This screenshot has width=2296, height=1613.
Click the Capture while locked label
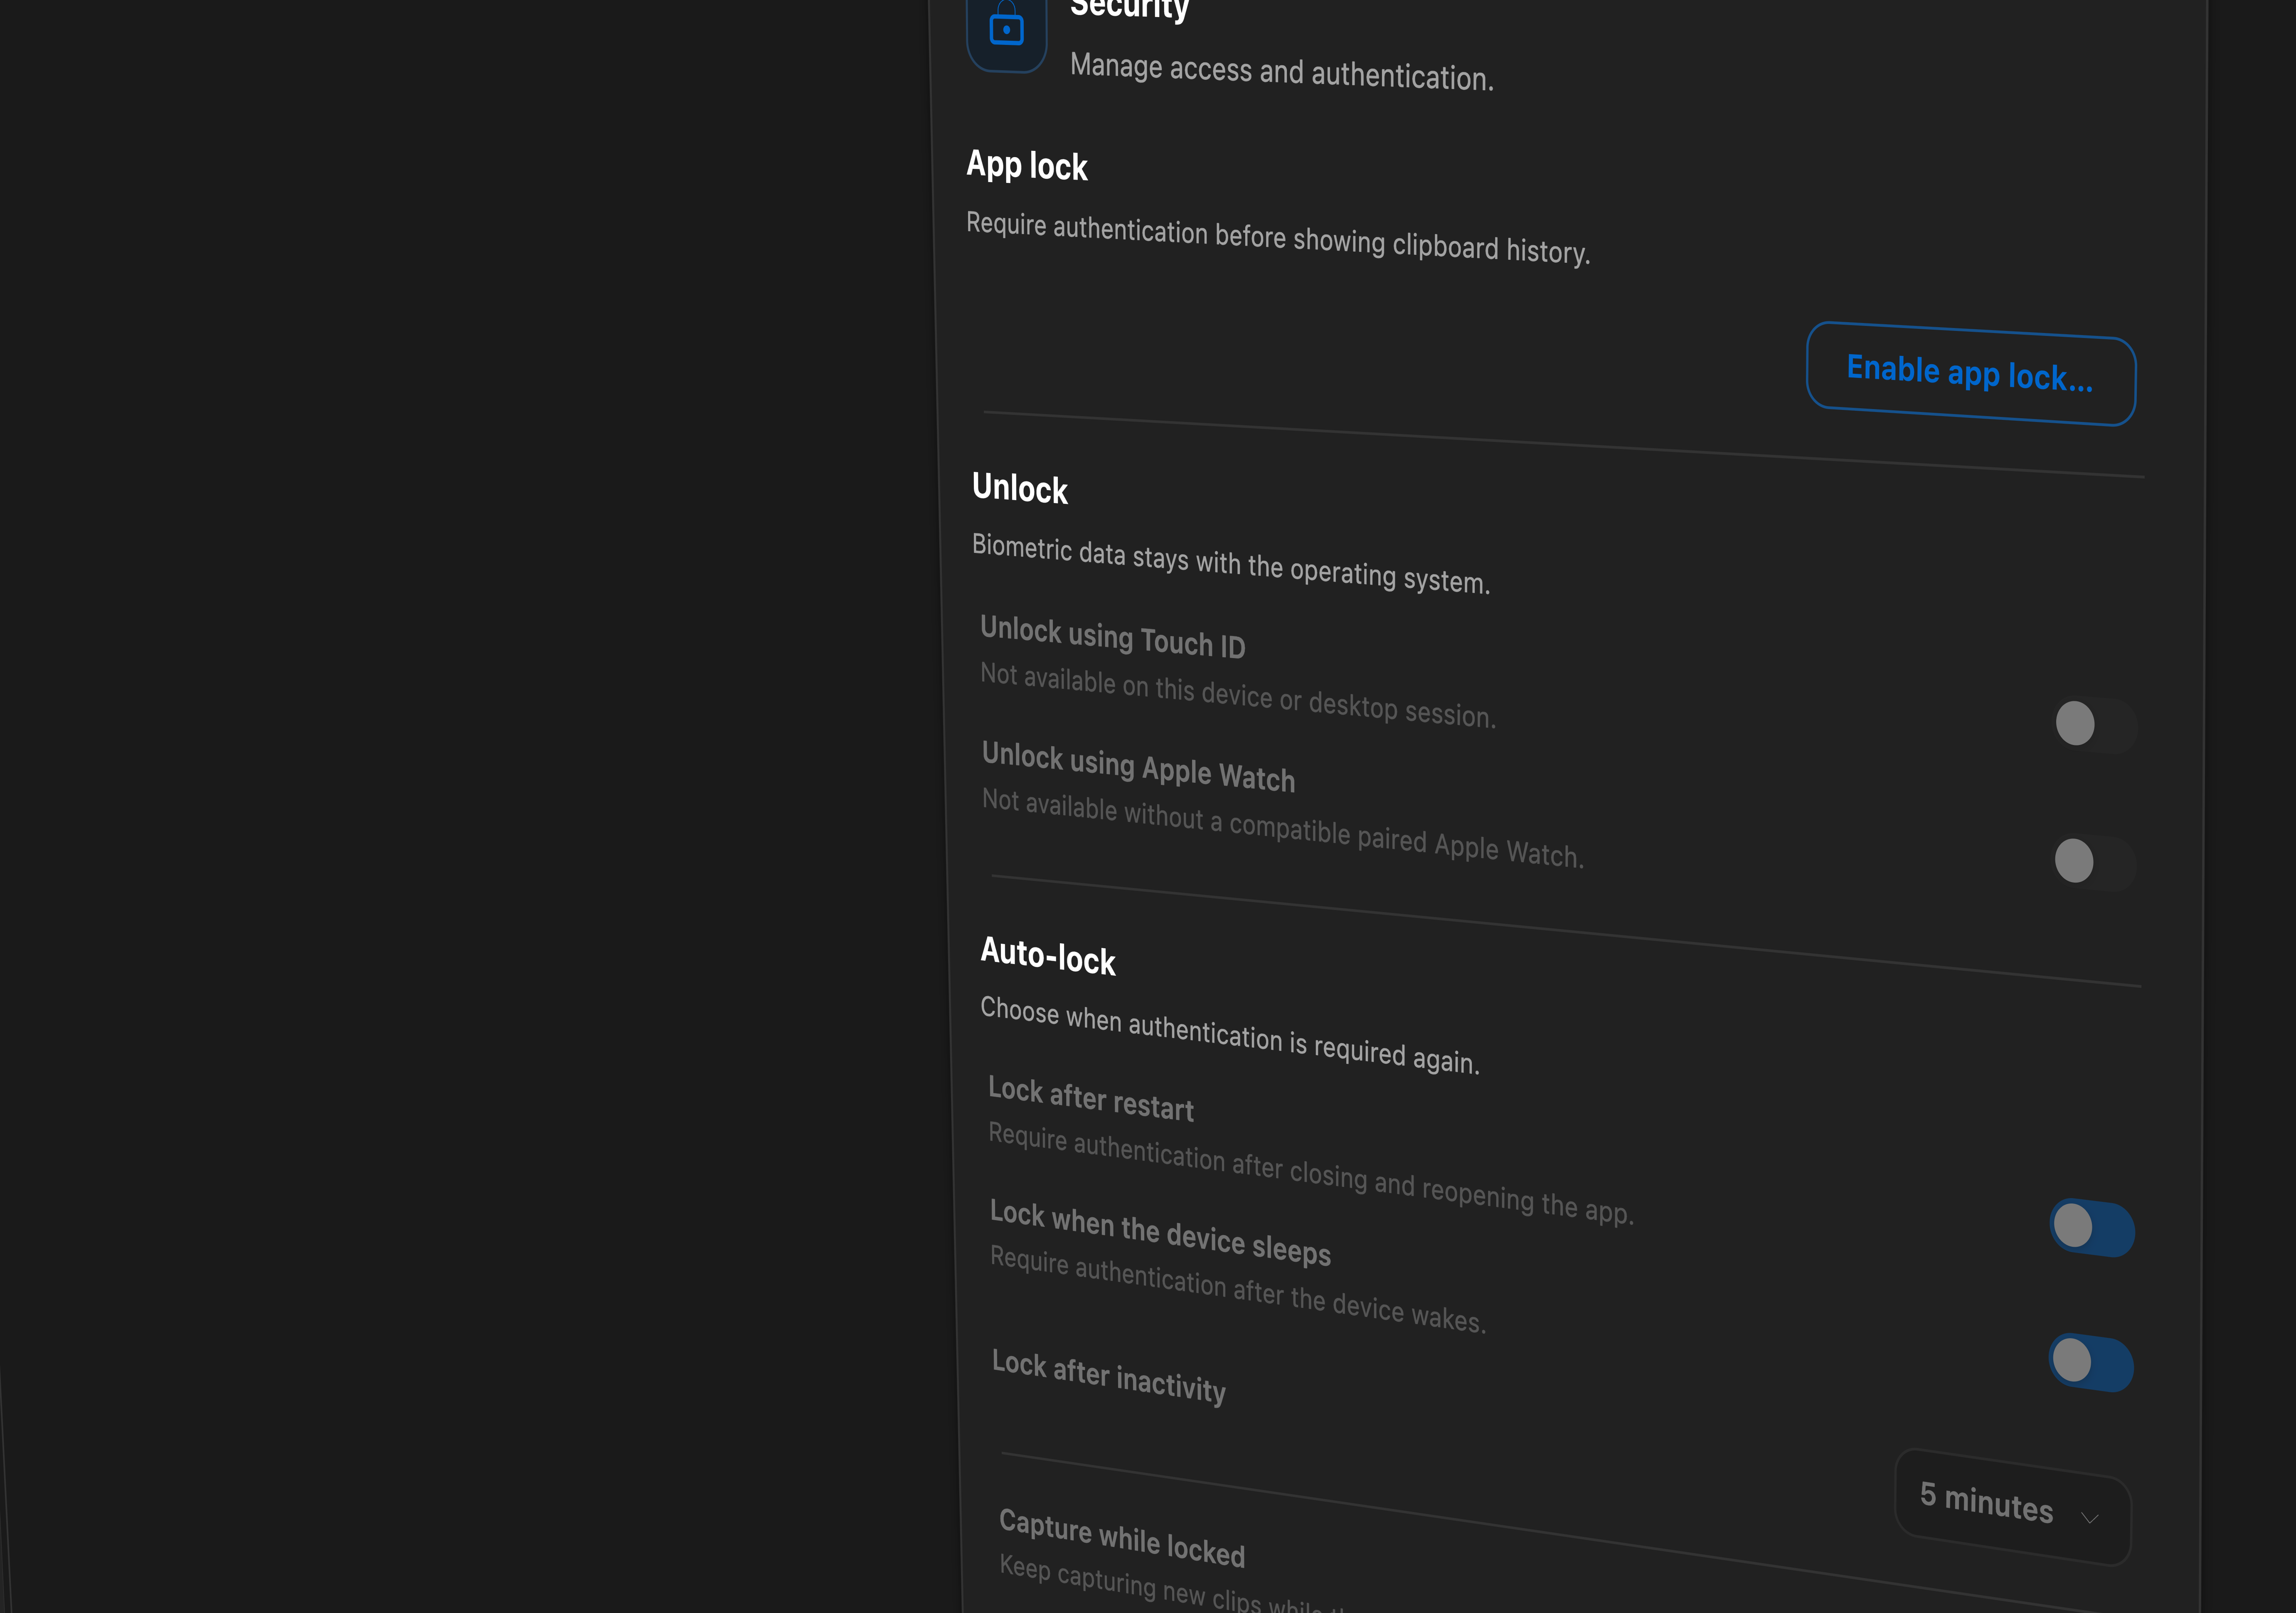[x=1122, y=1538]
